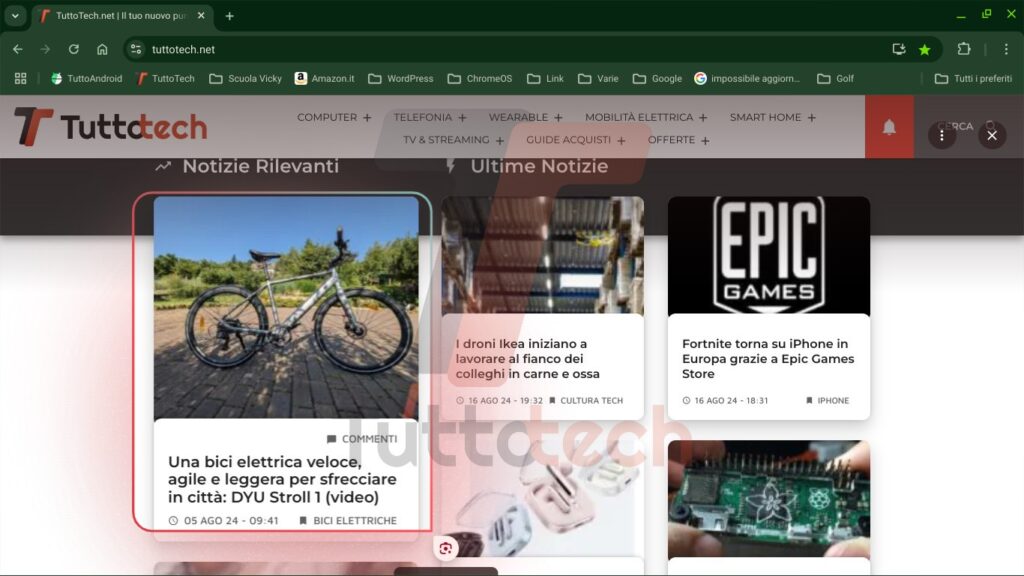Search the bike image with Google Lens icon
1024x576 pixels.
(444, 548)
